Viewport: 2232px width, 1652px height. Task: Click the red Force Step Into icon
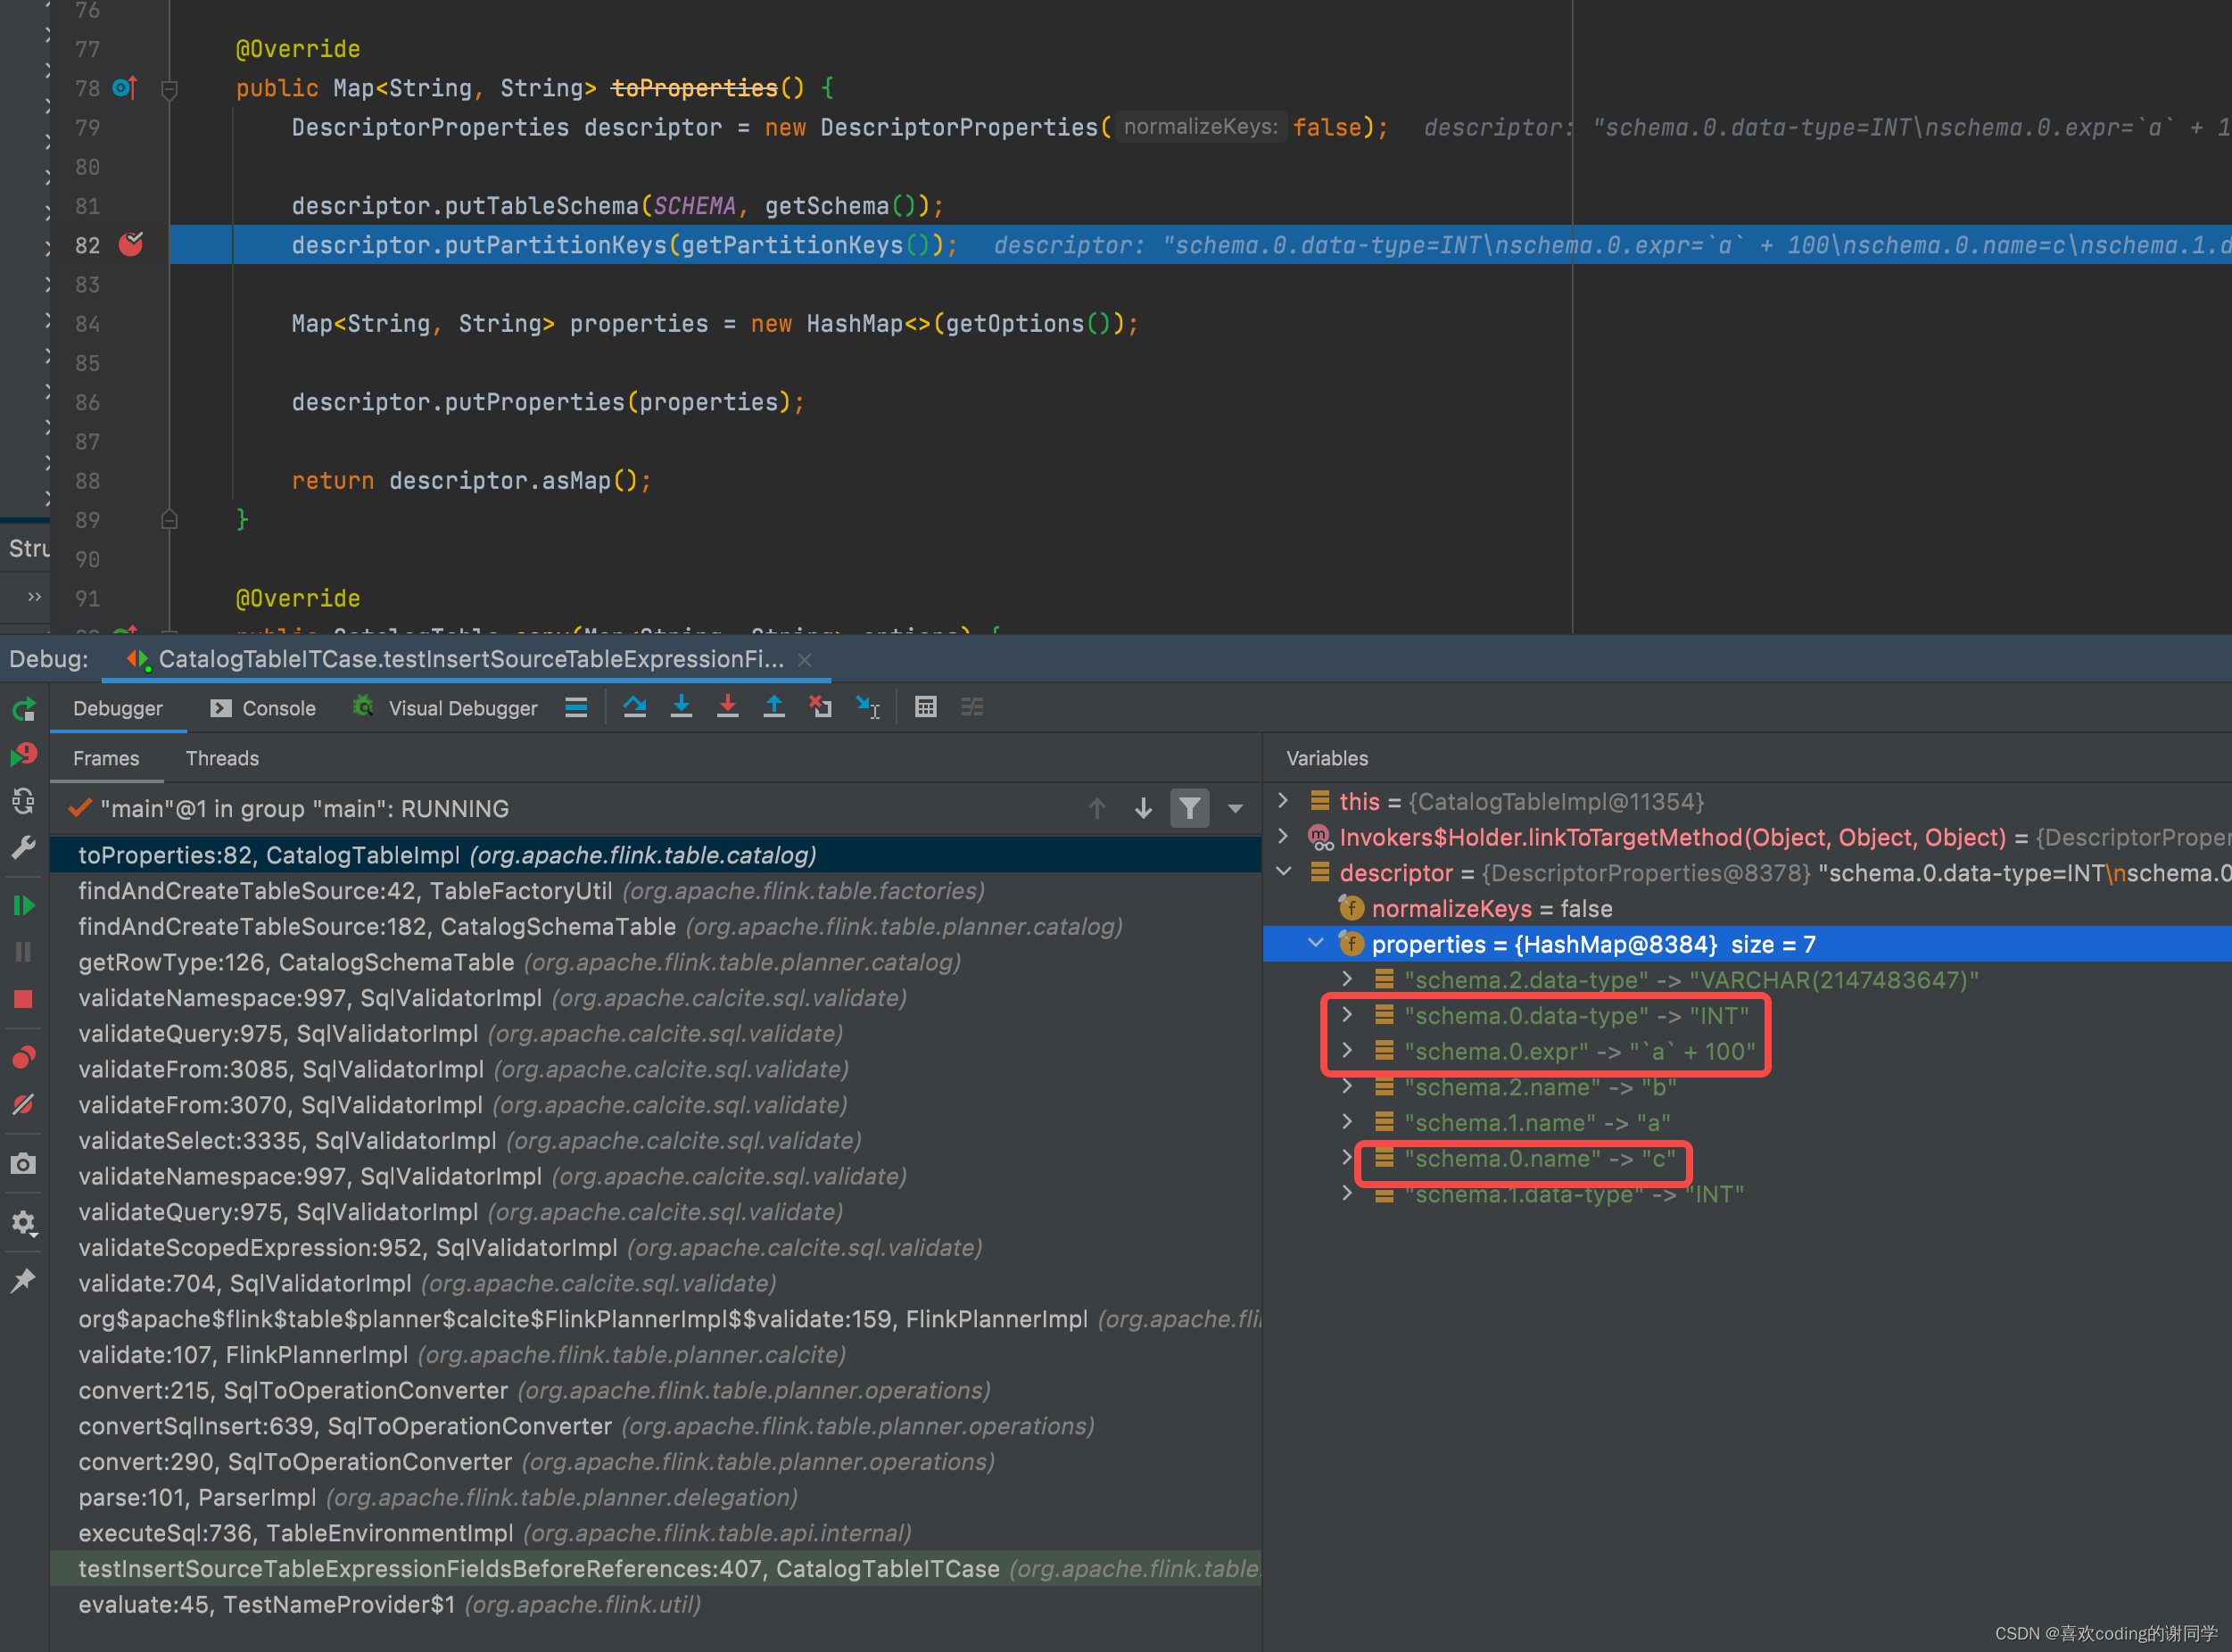[727, 707]
